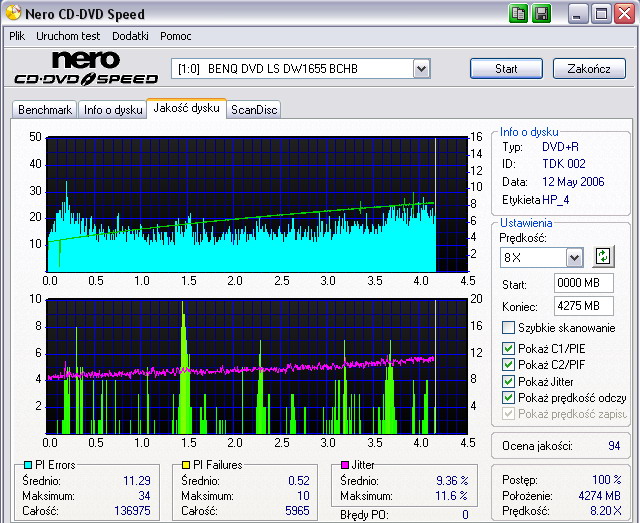Click the PI Errors graph area
The image size is (640, 523).
pos(257,204)
